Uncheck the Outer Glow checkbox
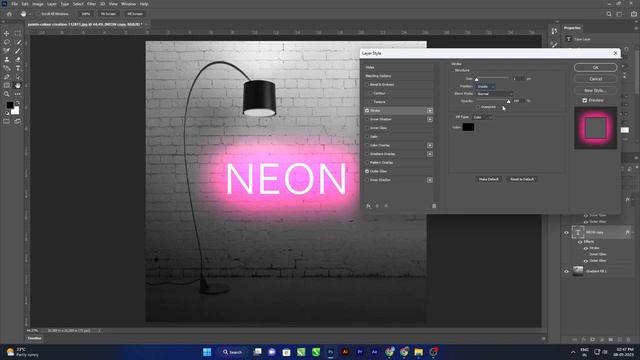Screen dimensions: 640x360 coord(367,171)
